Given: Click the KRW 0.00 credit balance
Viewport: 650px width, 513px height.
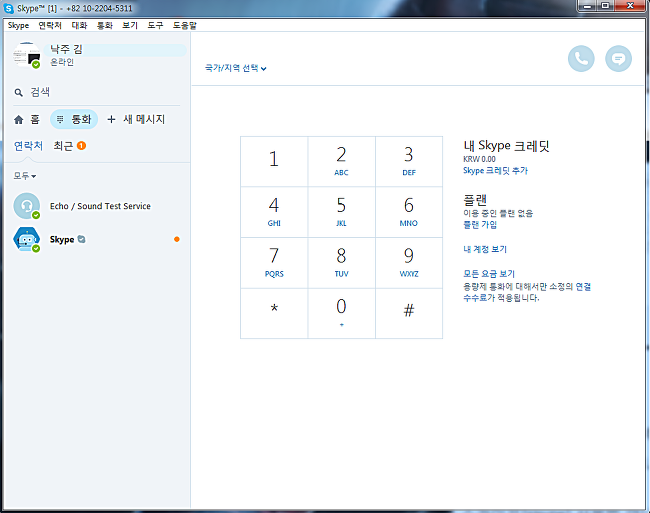Looking at the screenshot, I should coord(479,159).
